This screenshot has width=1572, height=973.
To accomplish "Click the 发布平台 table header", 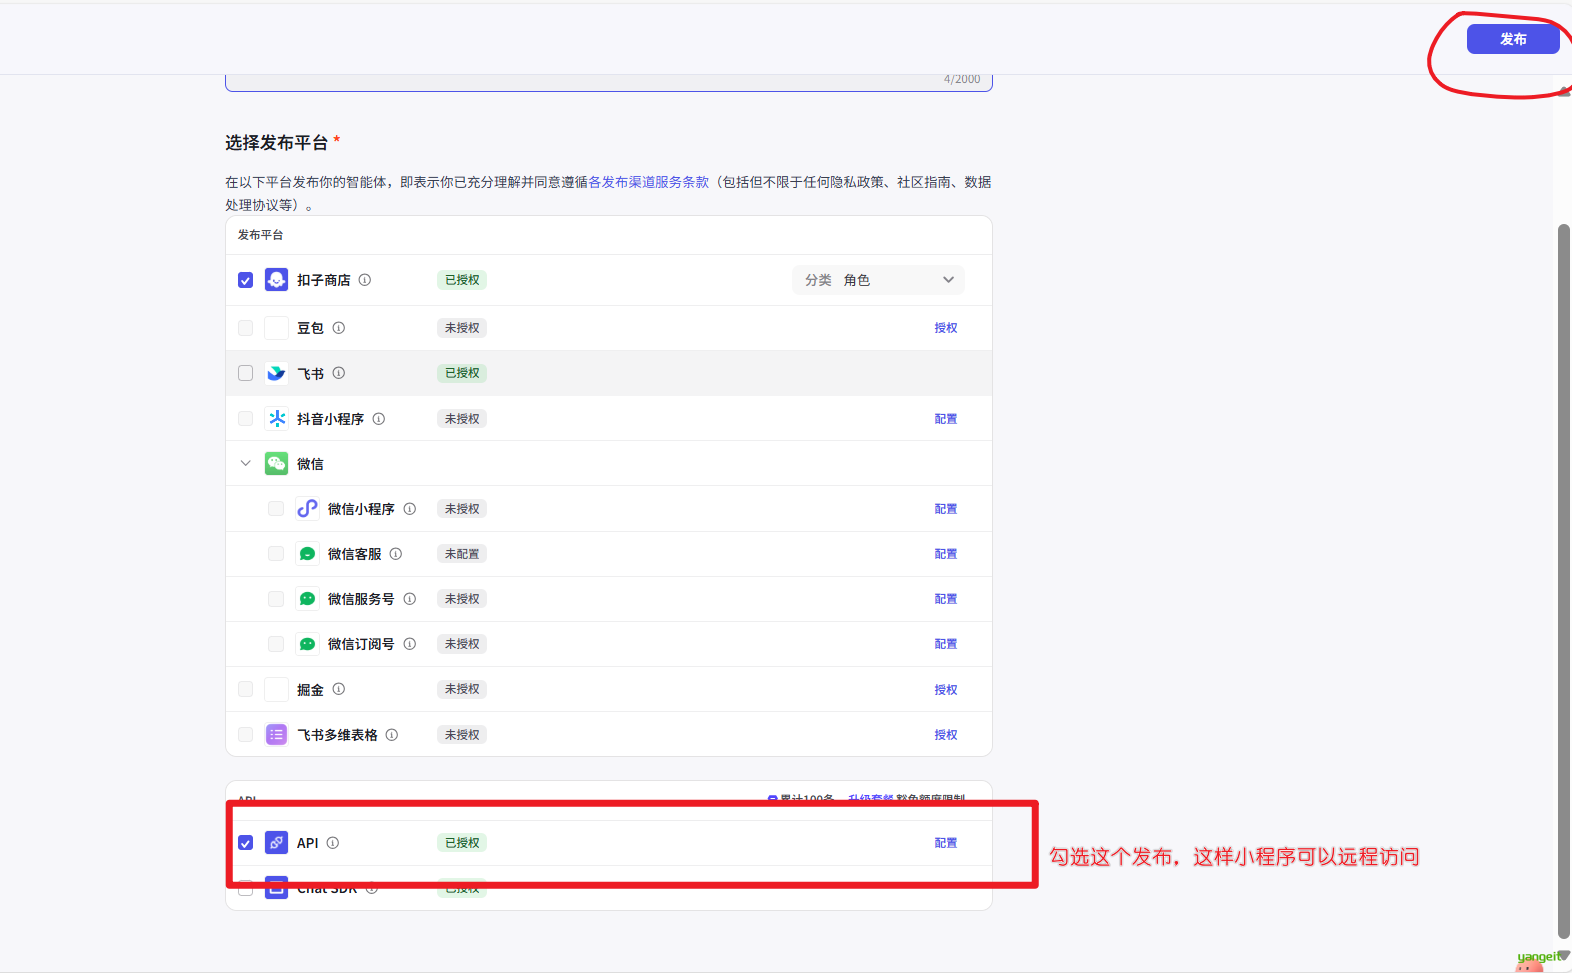I will pos(260,235).
